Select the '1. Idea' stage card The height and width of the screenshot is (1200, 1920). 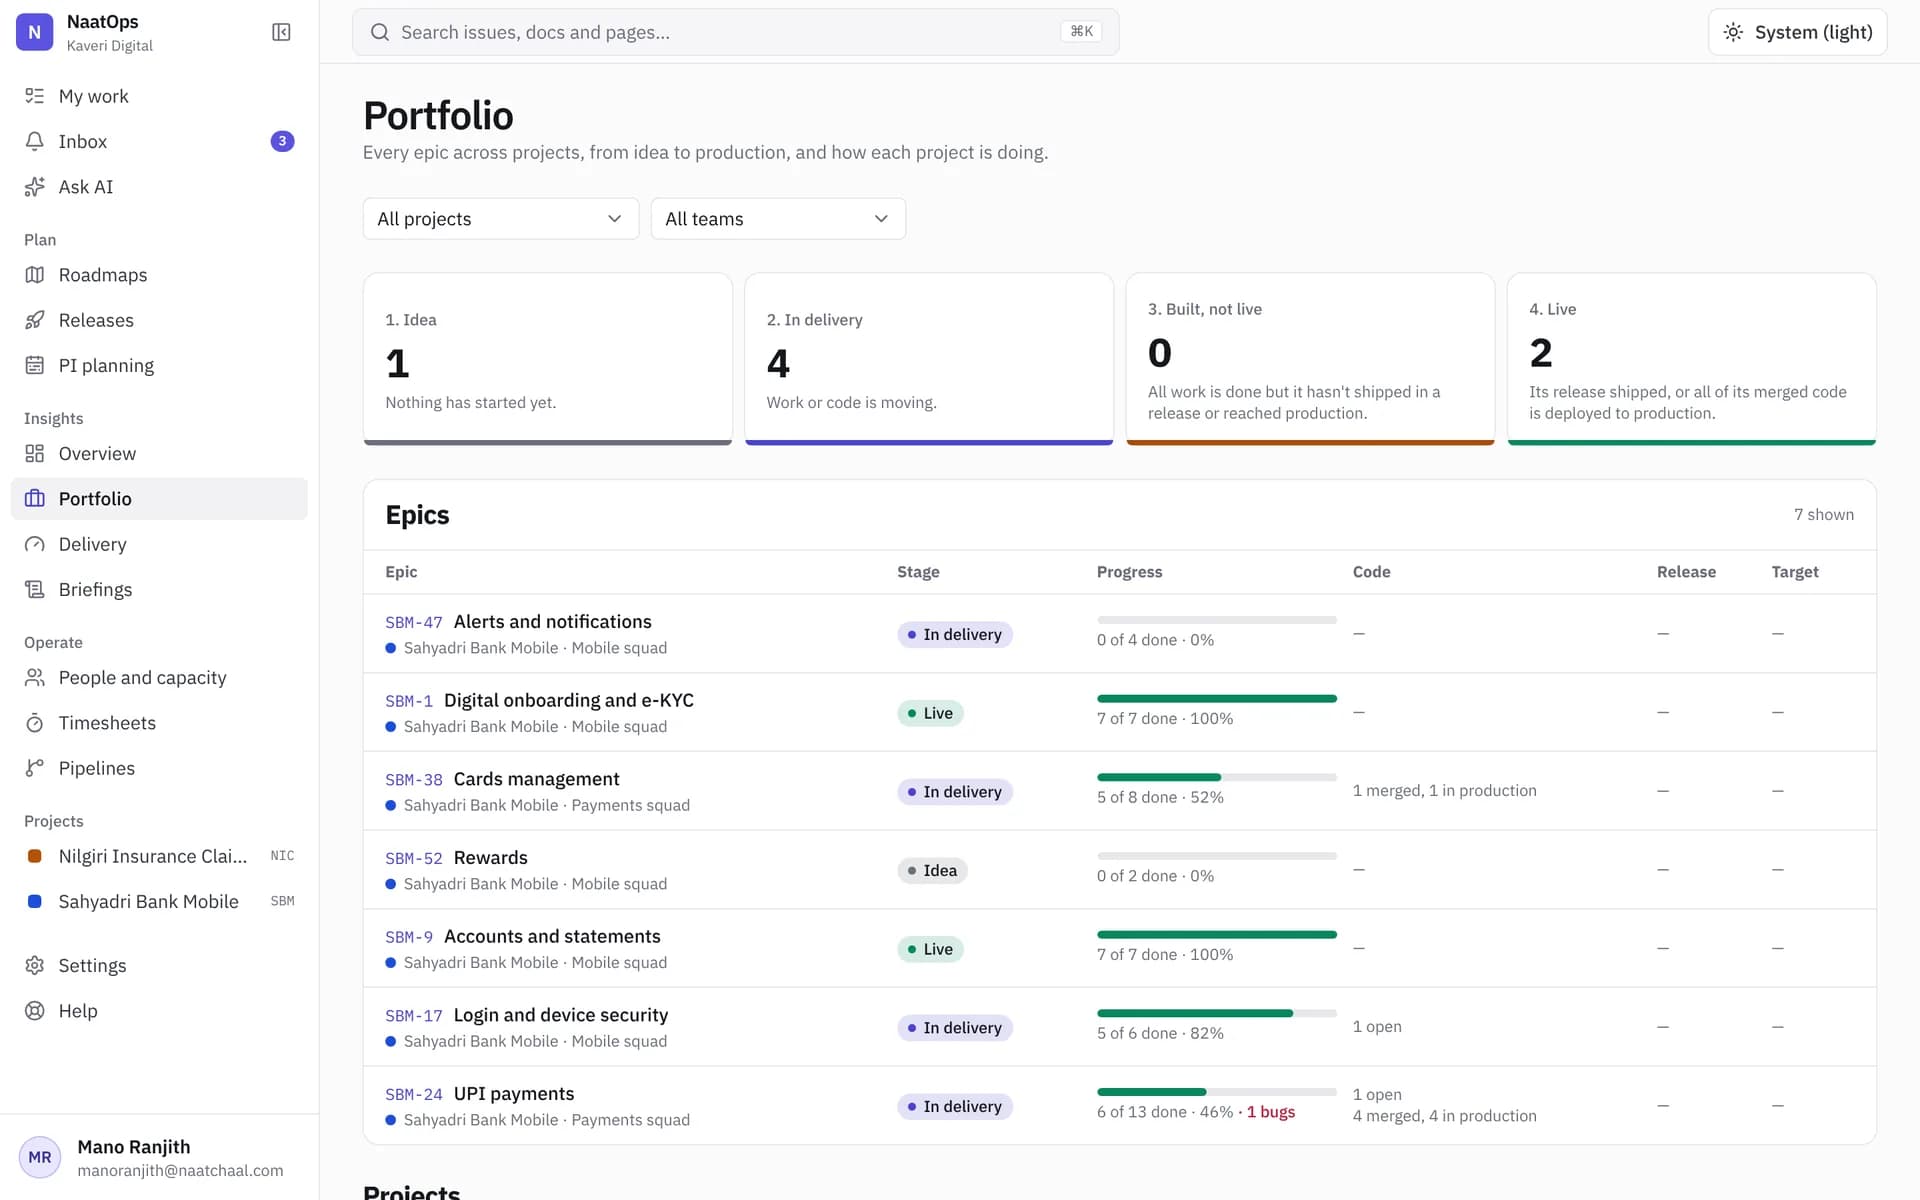(548, 359)
